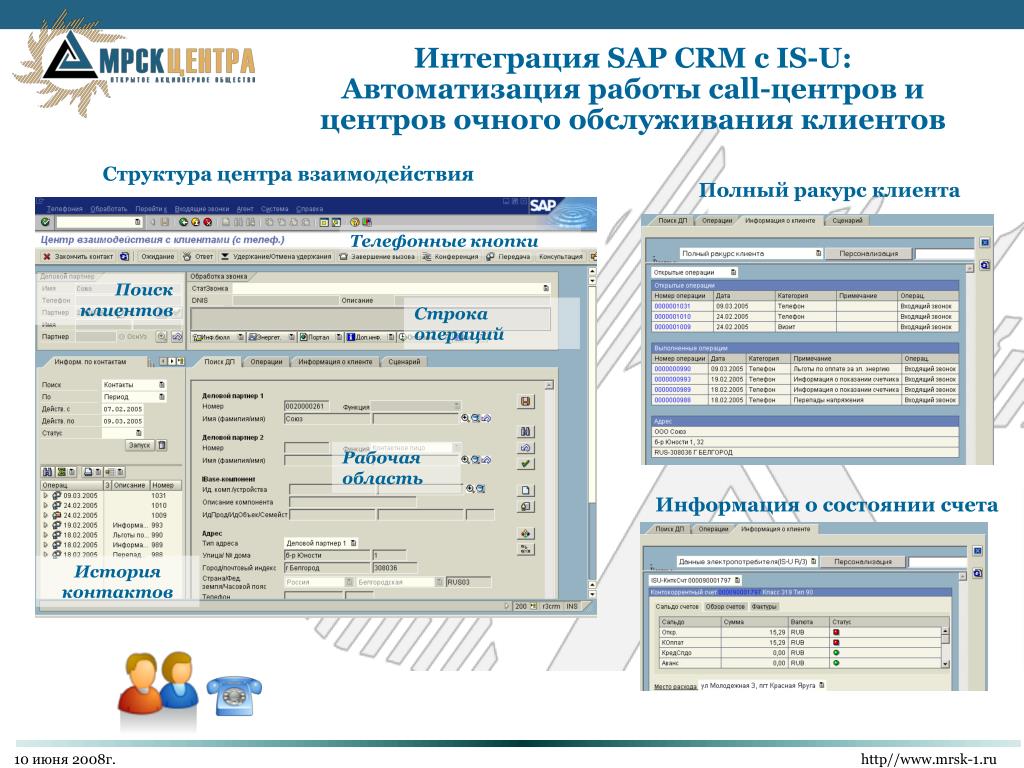Open operation link 0000001031
Screen dimensions: 1024x768
pyautogui.click(x=672, y=306)
